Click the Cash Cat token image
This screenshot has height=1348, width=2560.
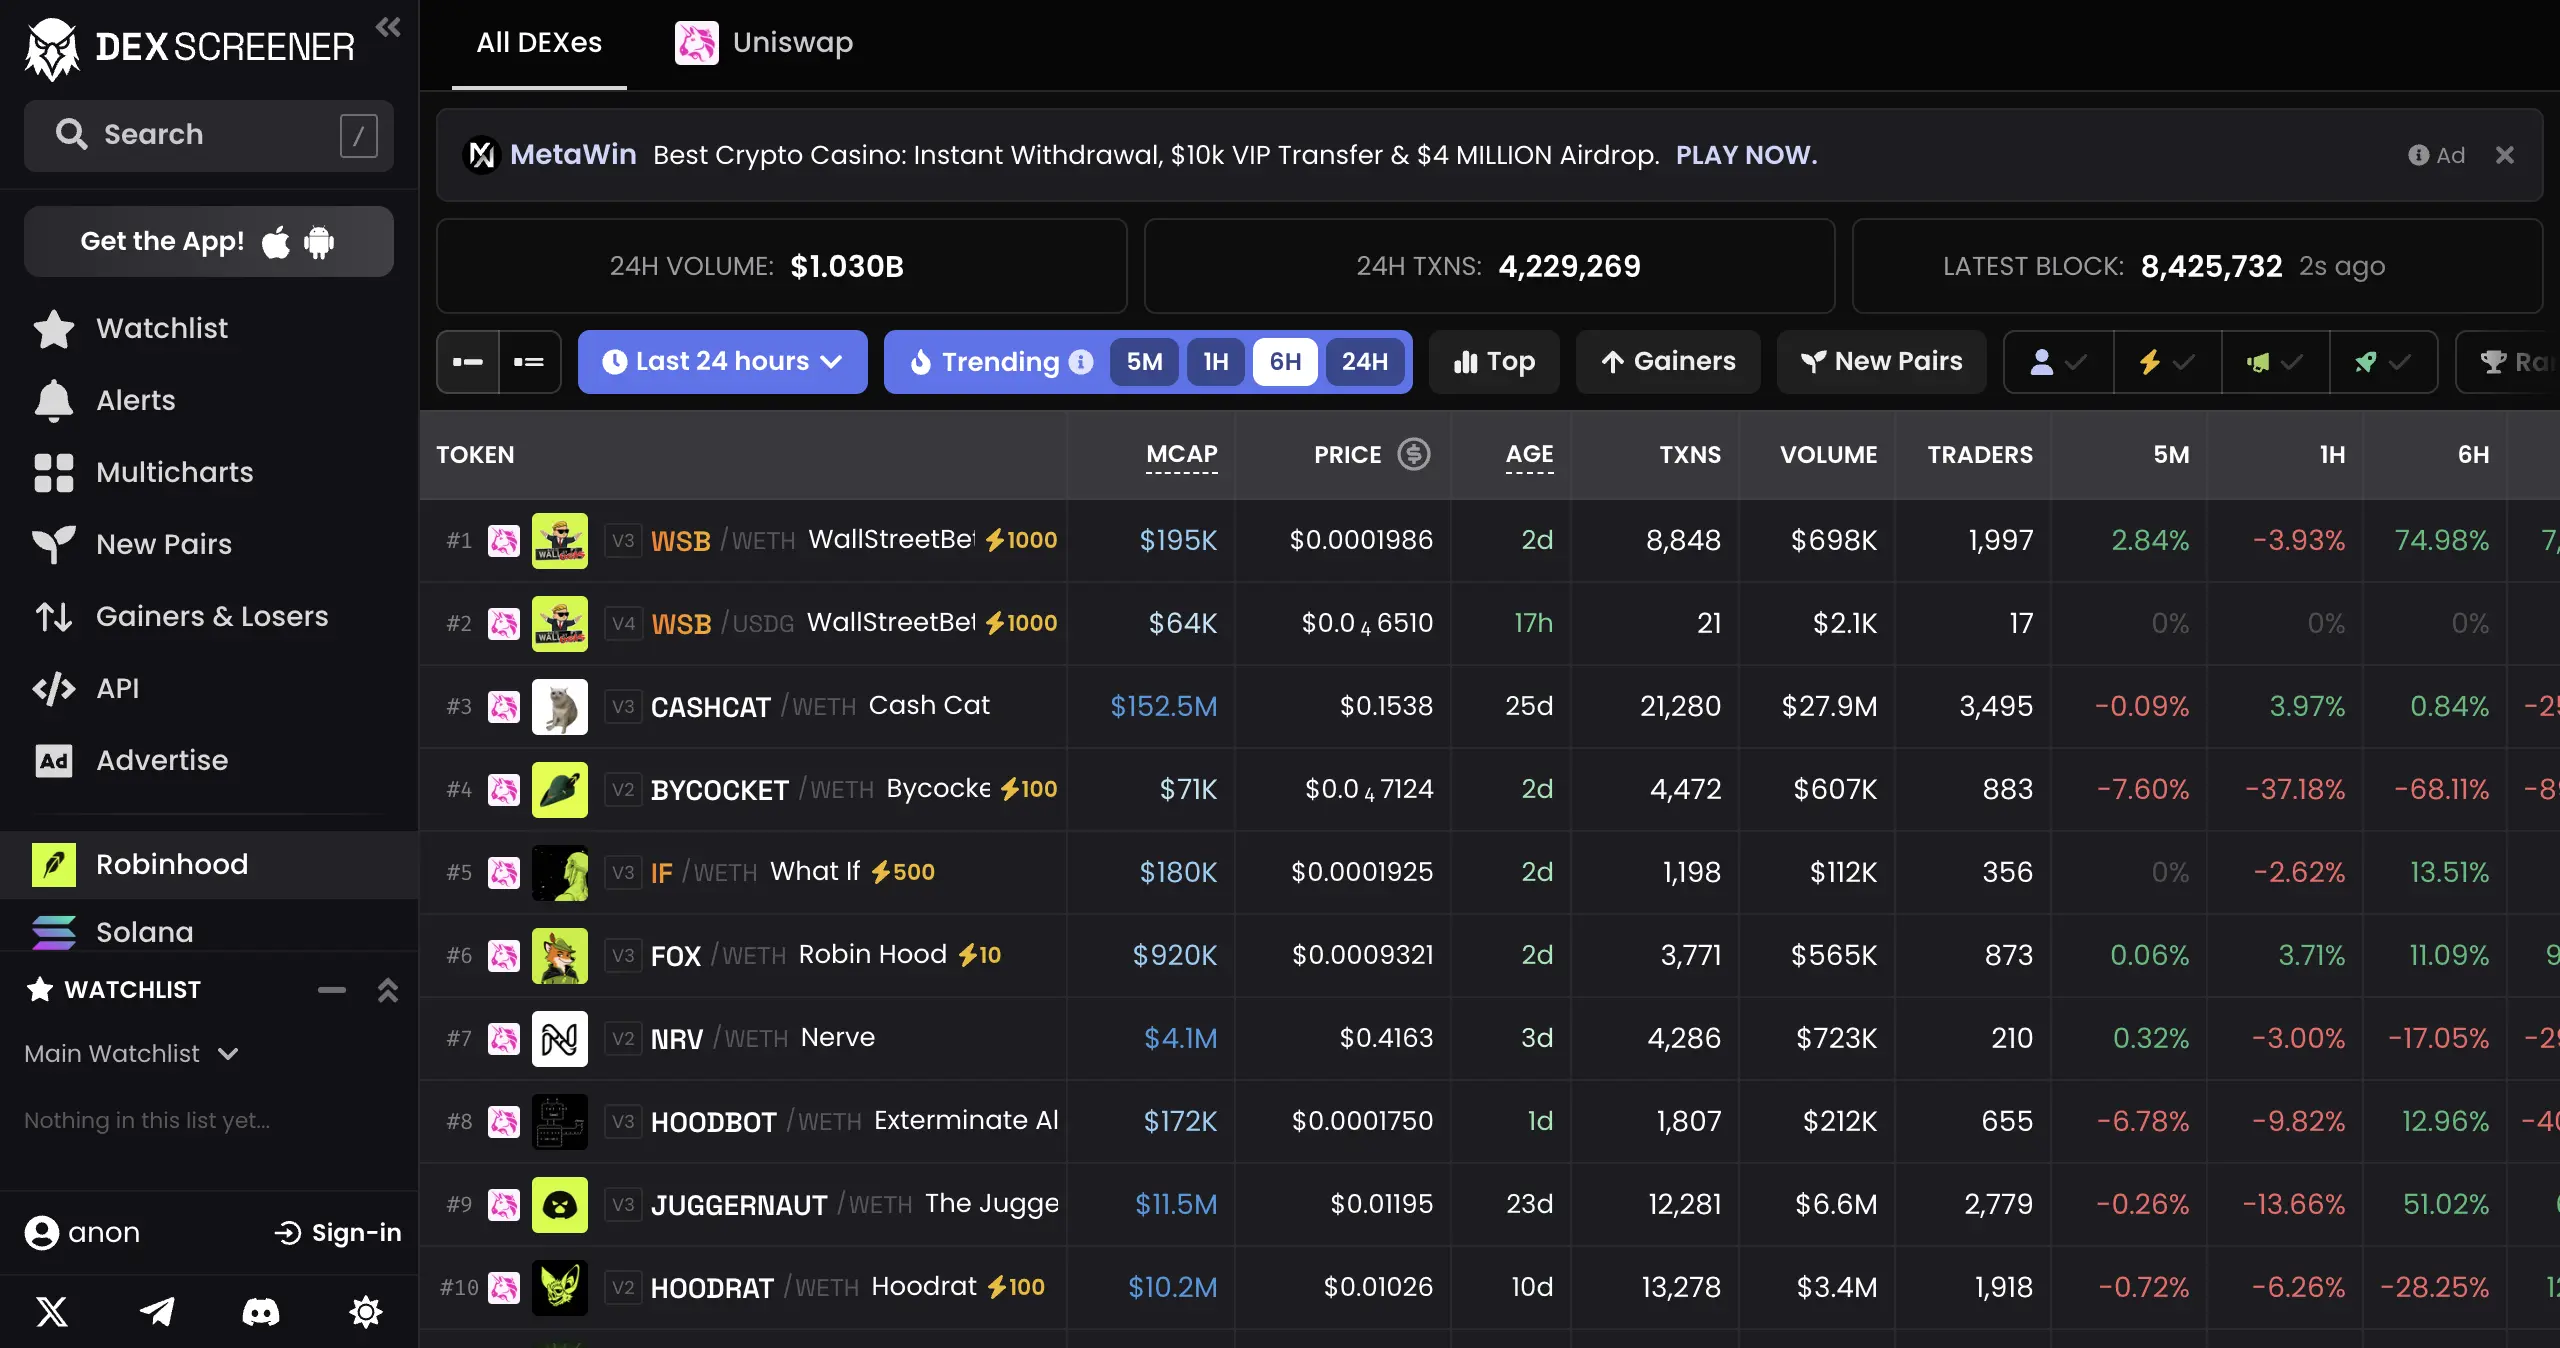[x=560, y=707]
